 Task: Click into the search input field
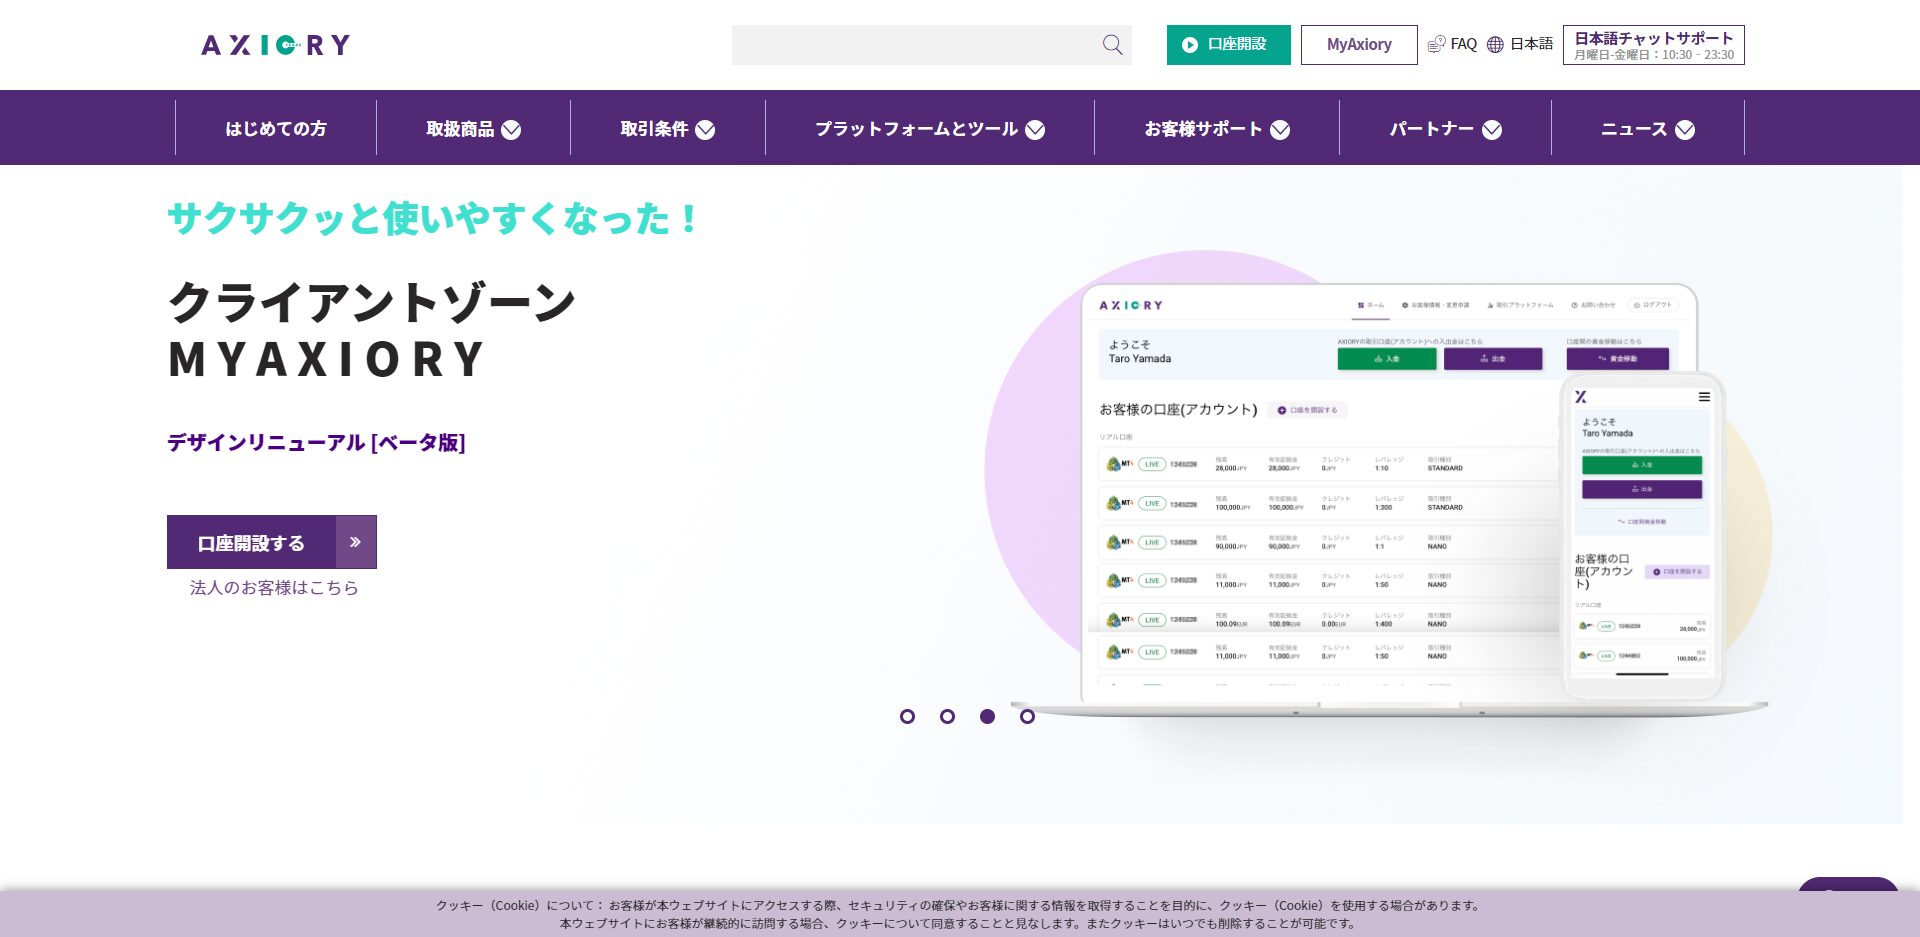tap(910, 45)
